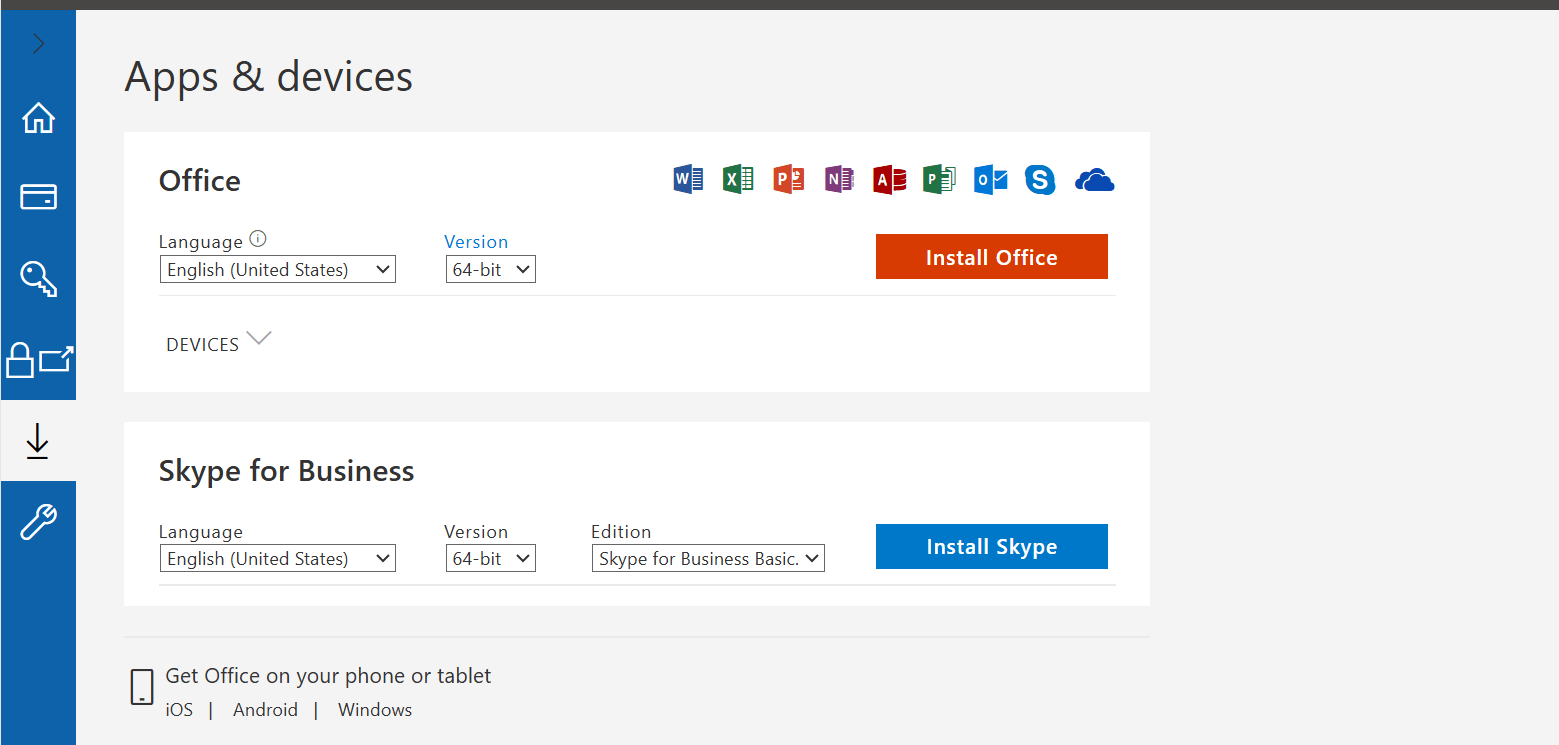Open the Skype Edition dropdown

click(x=708, y=559)
